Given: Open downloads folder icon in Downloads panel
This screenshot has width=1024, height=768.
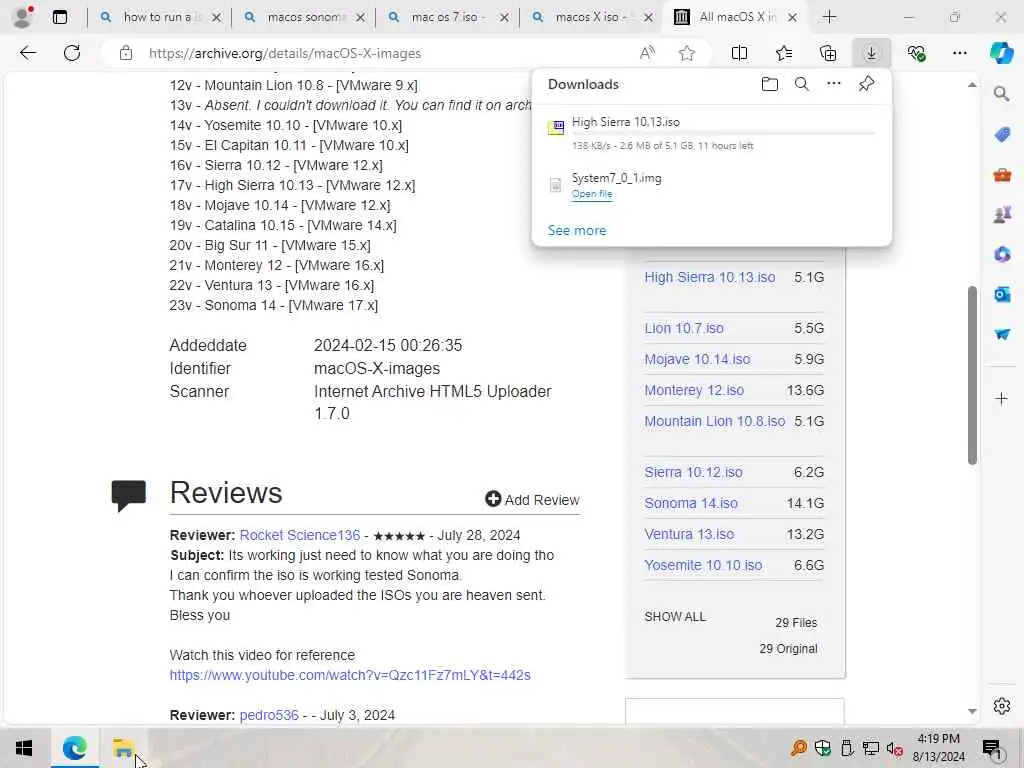Looking at the screenshot, I should pyautogui.click(x=770, y=84).
